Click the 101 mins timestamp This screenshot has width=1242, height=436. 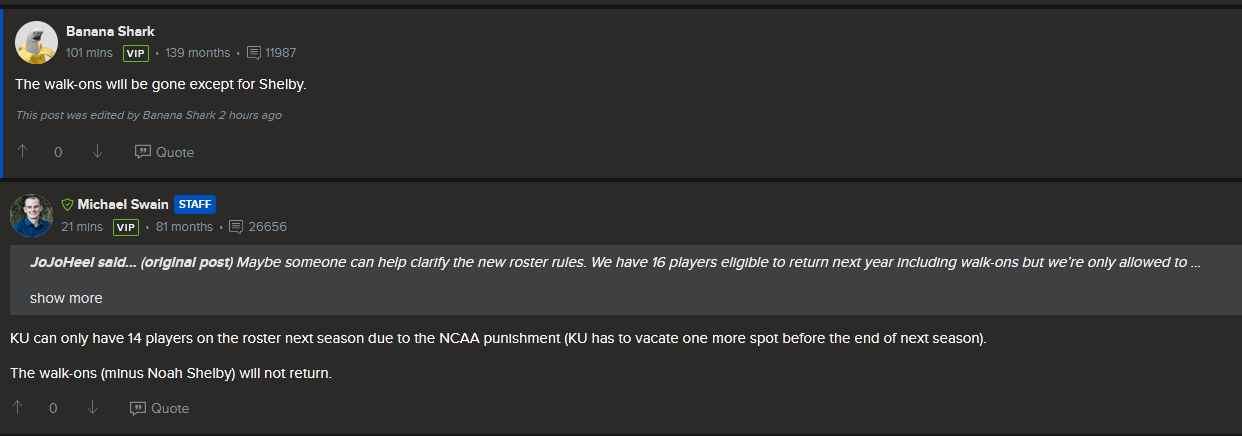[x=89, y=53]
